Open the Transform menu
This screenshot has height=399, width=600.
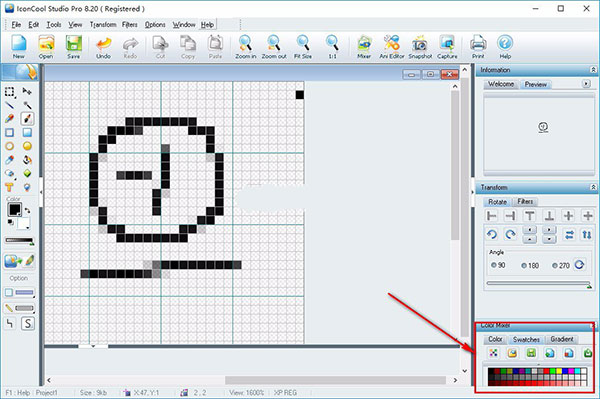[103, 24]
